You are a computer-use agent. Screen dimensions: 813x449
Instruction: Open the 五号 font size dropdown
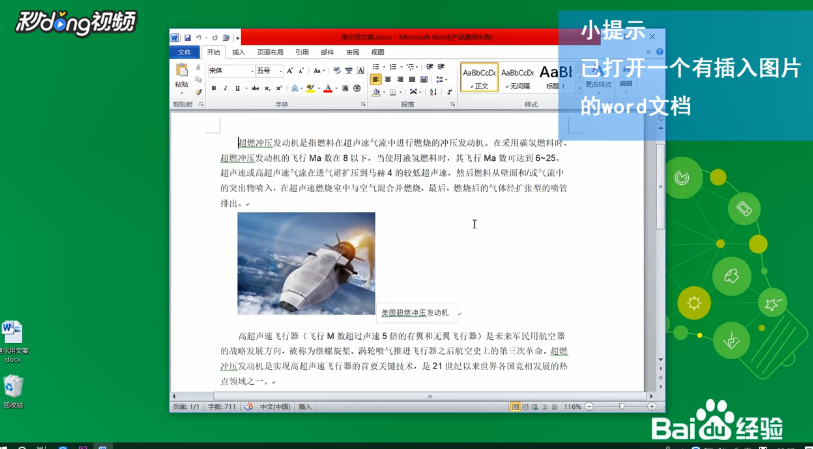[x=281, y=71]
